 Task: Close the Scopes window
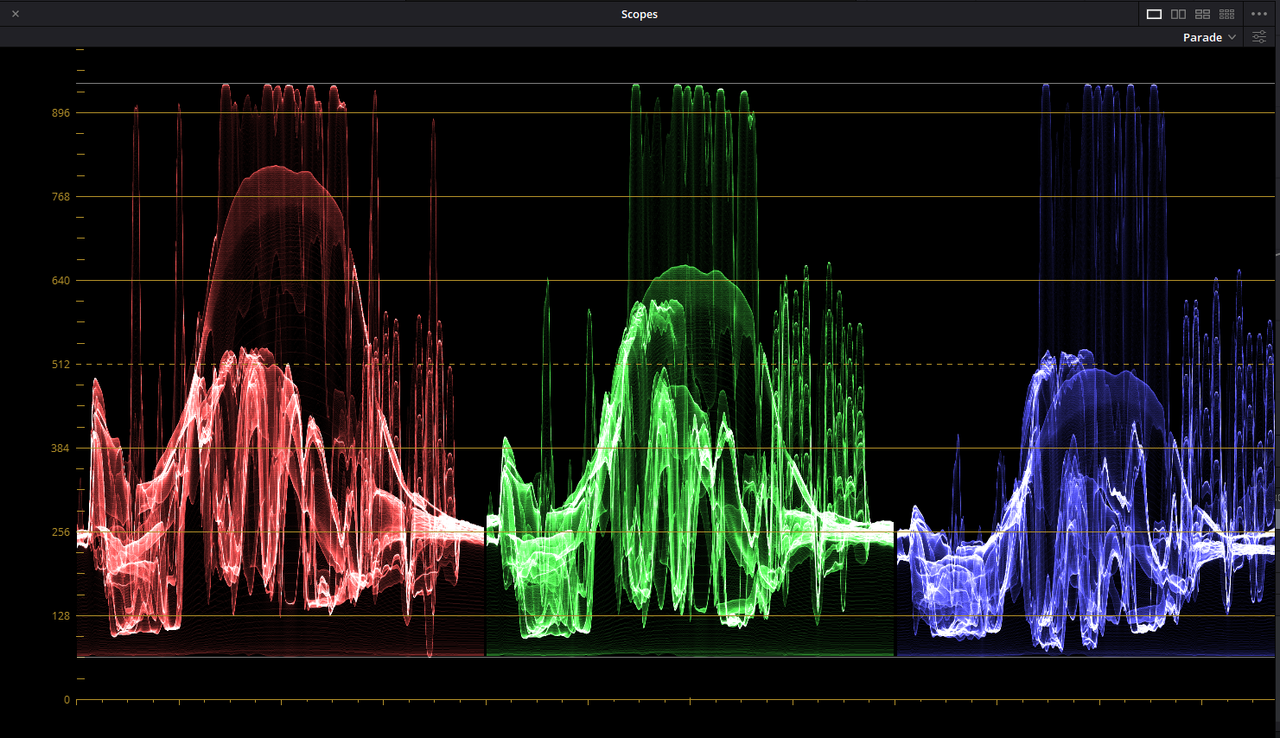click(x=15, y=14)
